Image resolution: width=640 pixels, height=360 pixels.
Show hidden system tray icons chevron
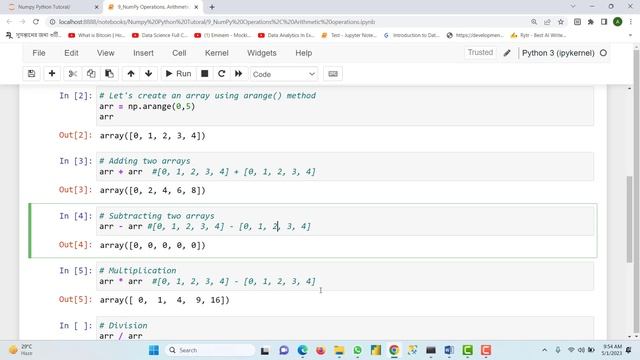click(x=544, y=350)
